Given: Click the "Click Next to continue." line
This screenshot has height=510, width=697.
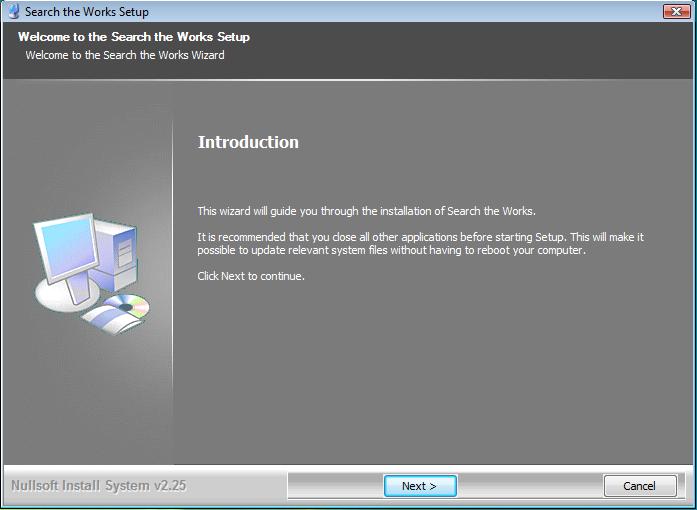Looking at the screenshot, I should pyautogui.click(x=251, y=276).
